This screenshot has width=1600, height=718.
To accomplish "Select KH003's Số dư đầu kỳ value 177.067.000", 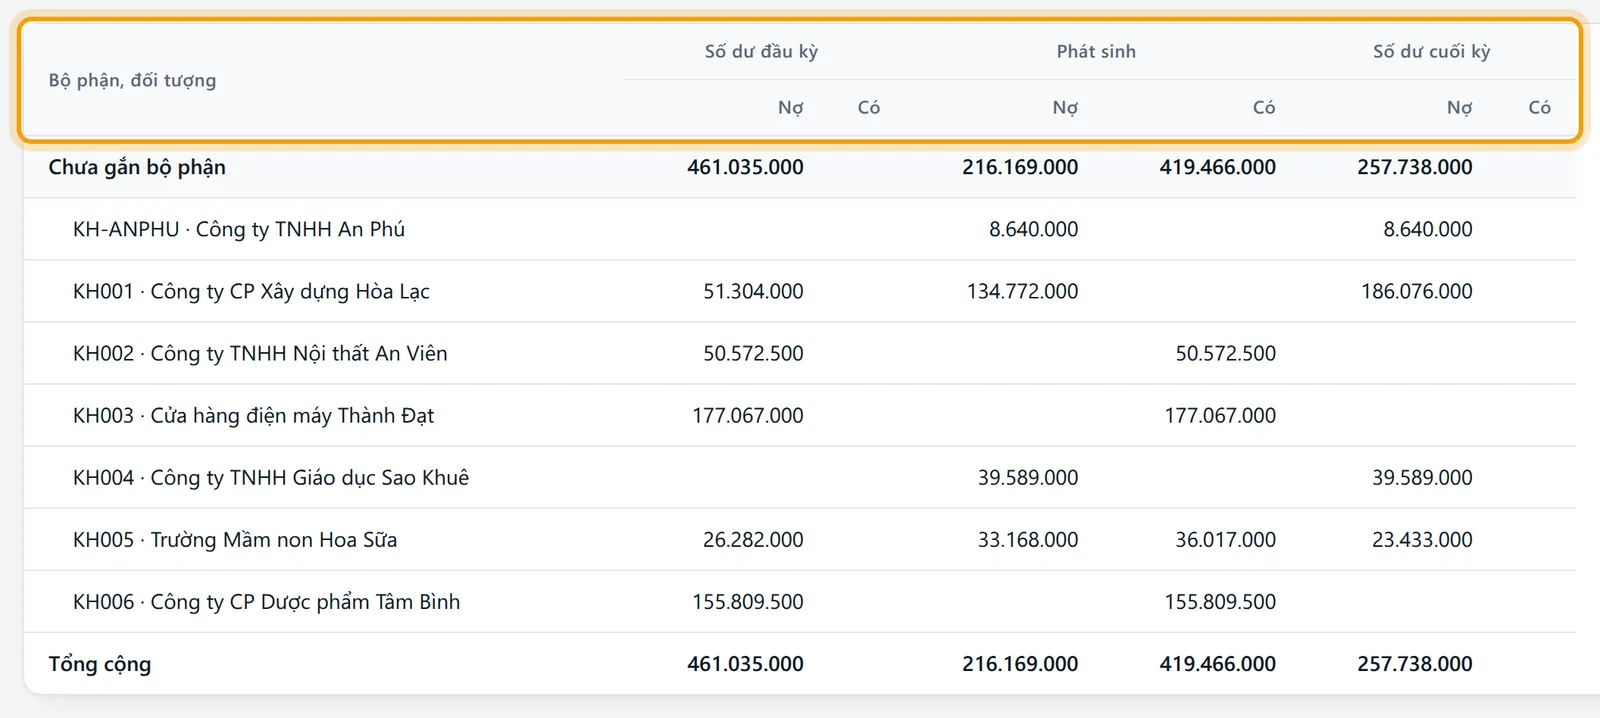I will point(747,415).
